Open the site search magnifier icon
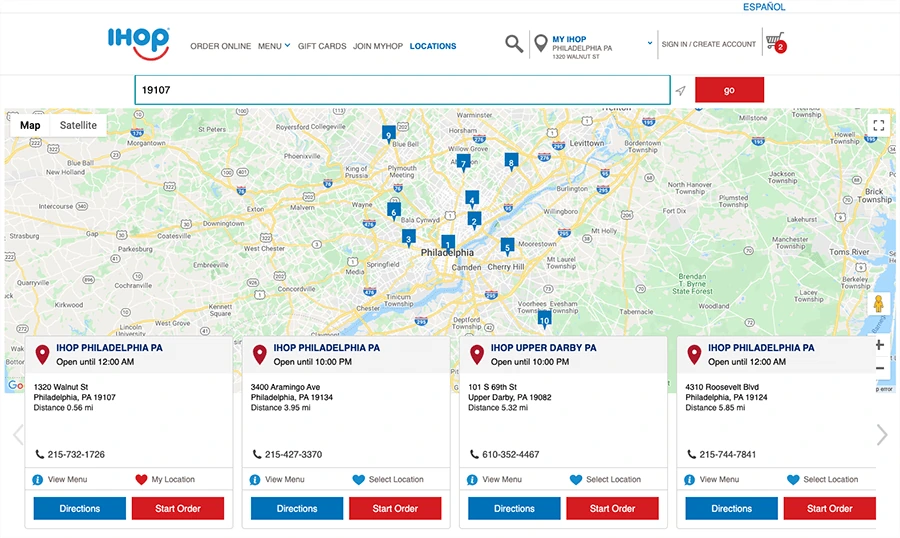 (514, 44)
